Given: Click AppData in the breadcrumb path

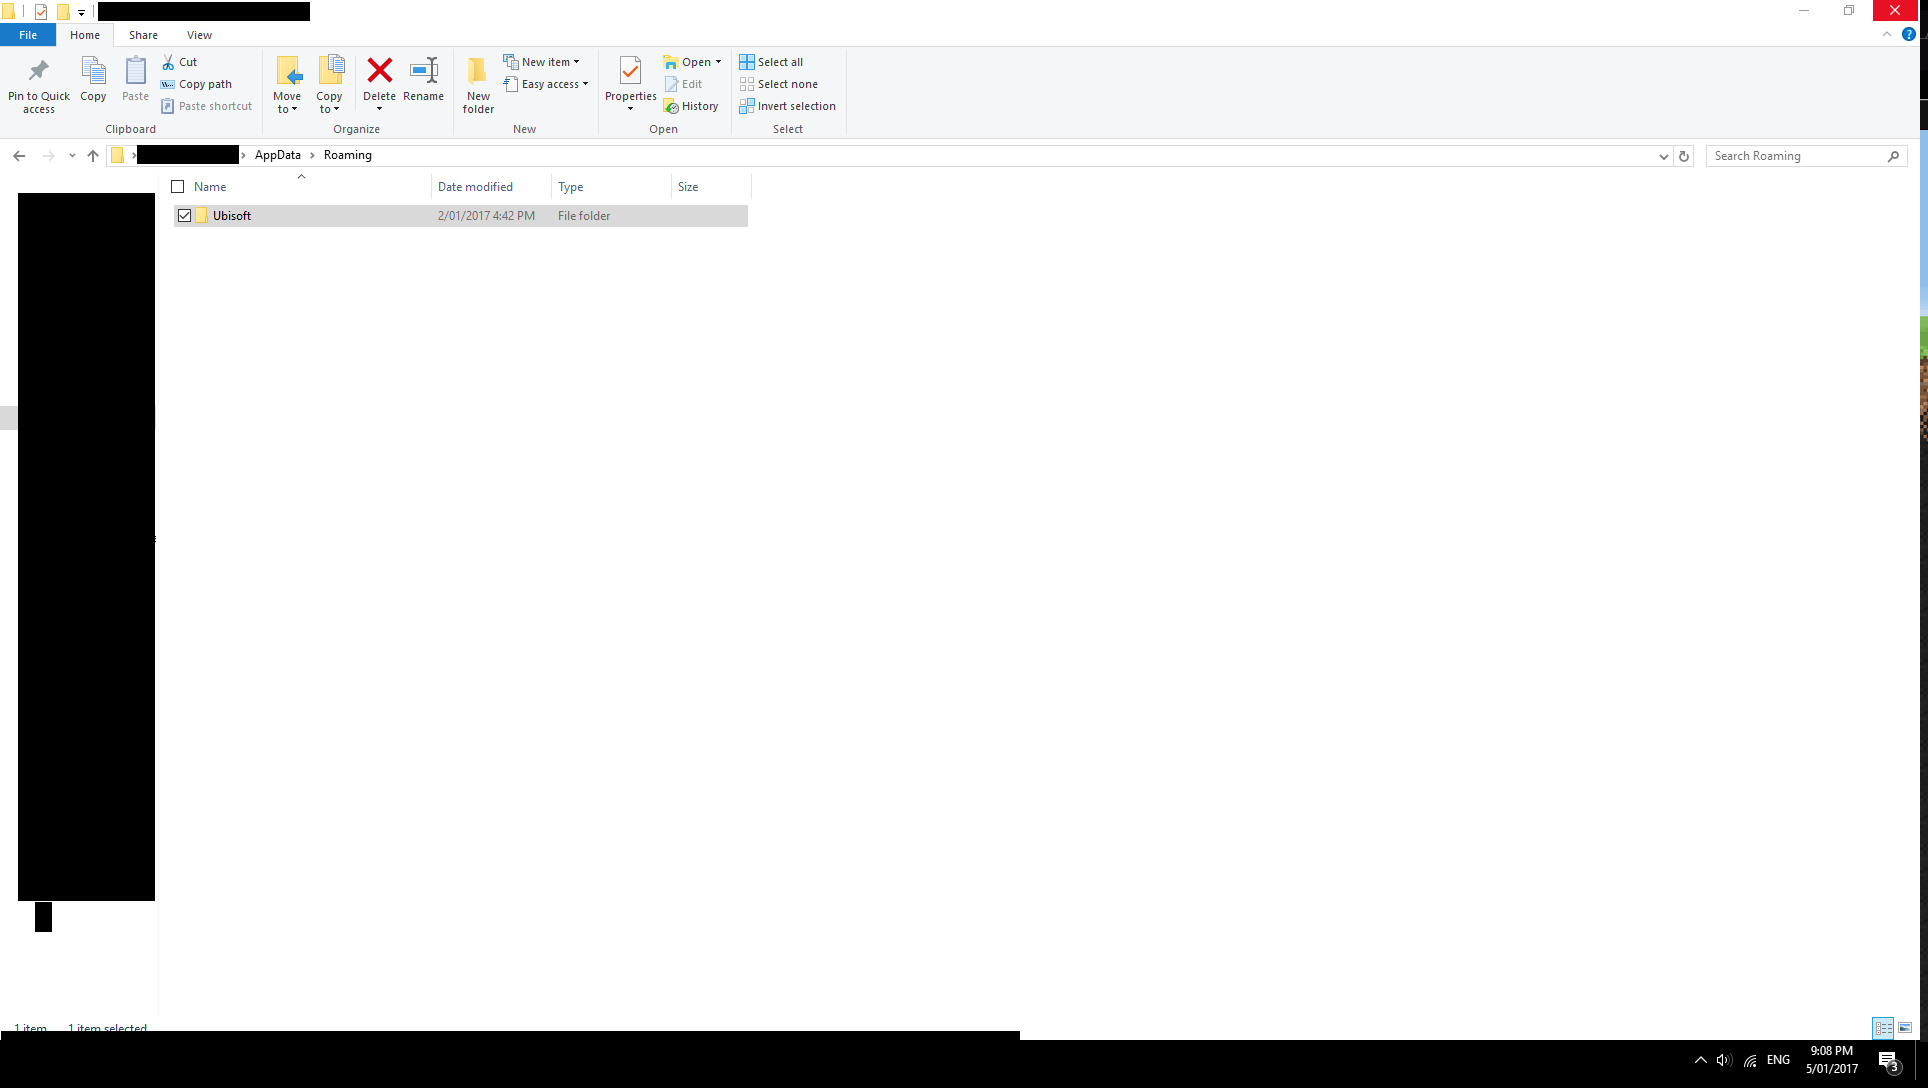Looking at the screenshot, I should (277, 155).
